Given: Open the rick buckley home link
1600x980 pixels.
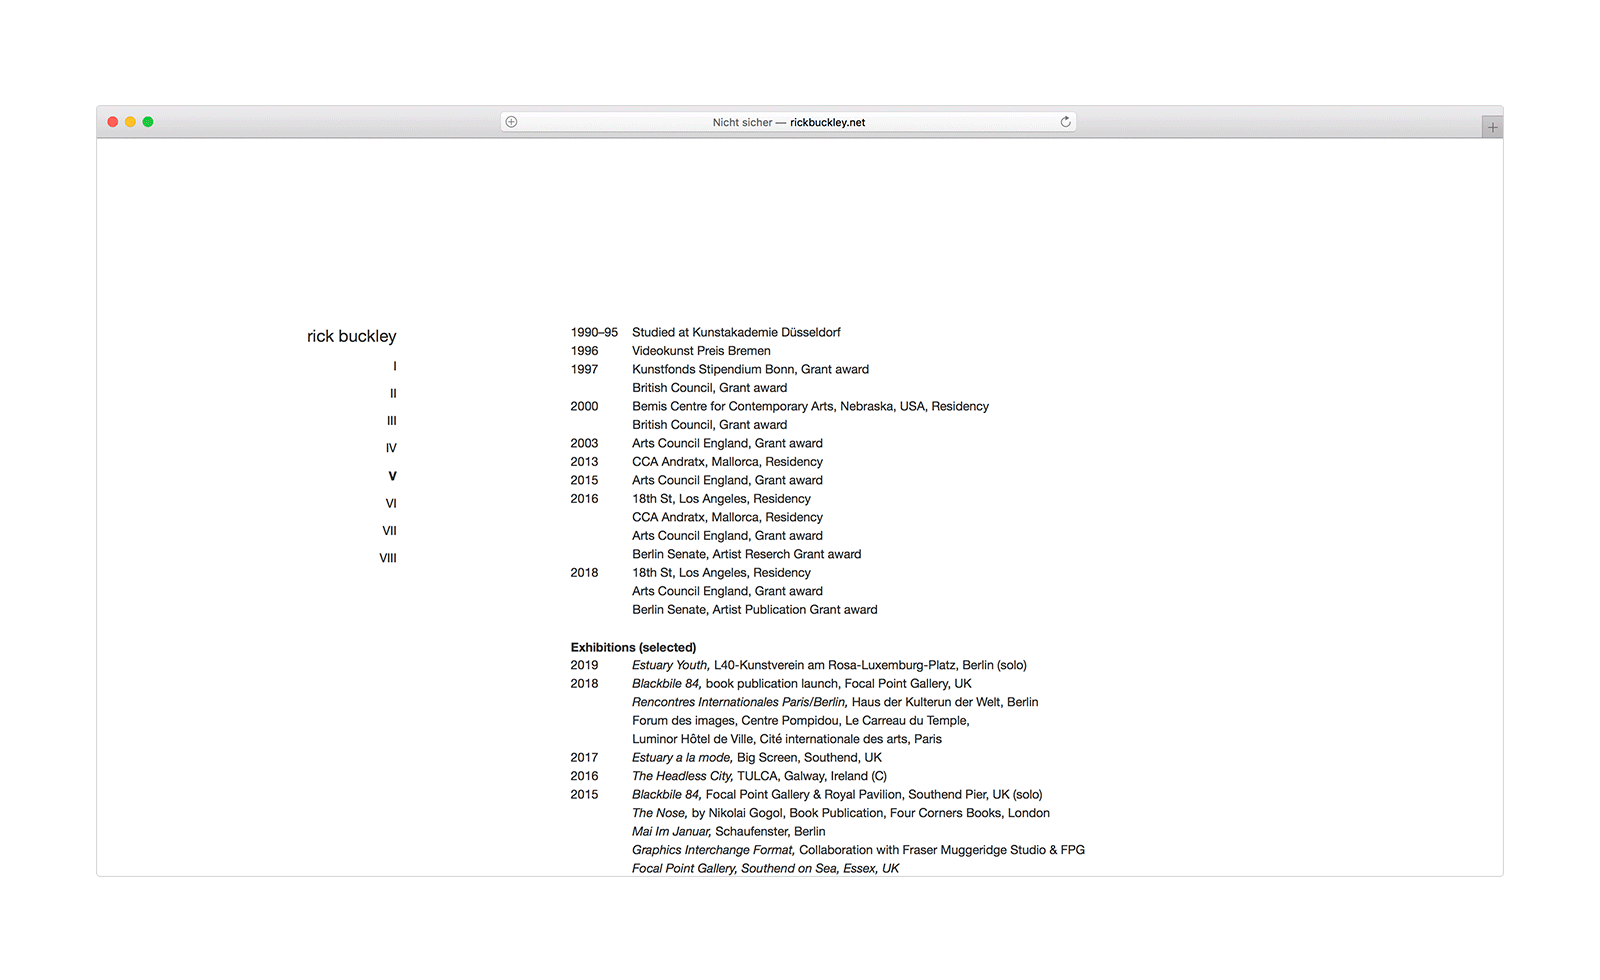Looking at the screenshot, I should tap(351, 336).
